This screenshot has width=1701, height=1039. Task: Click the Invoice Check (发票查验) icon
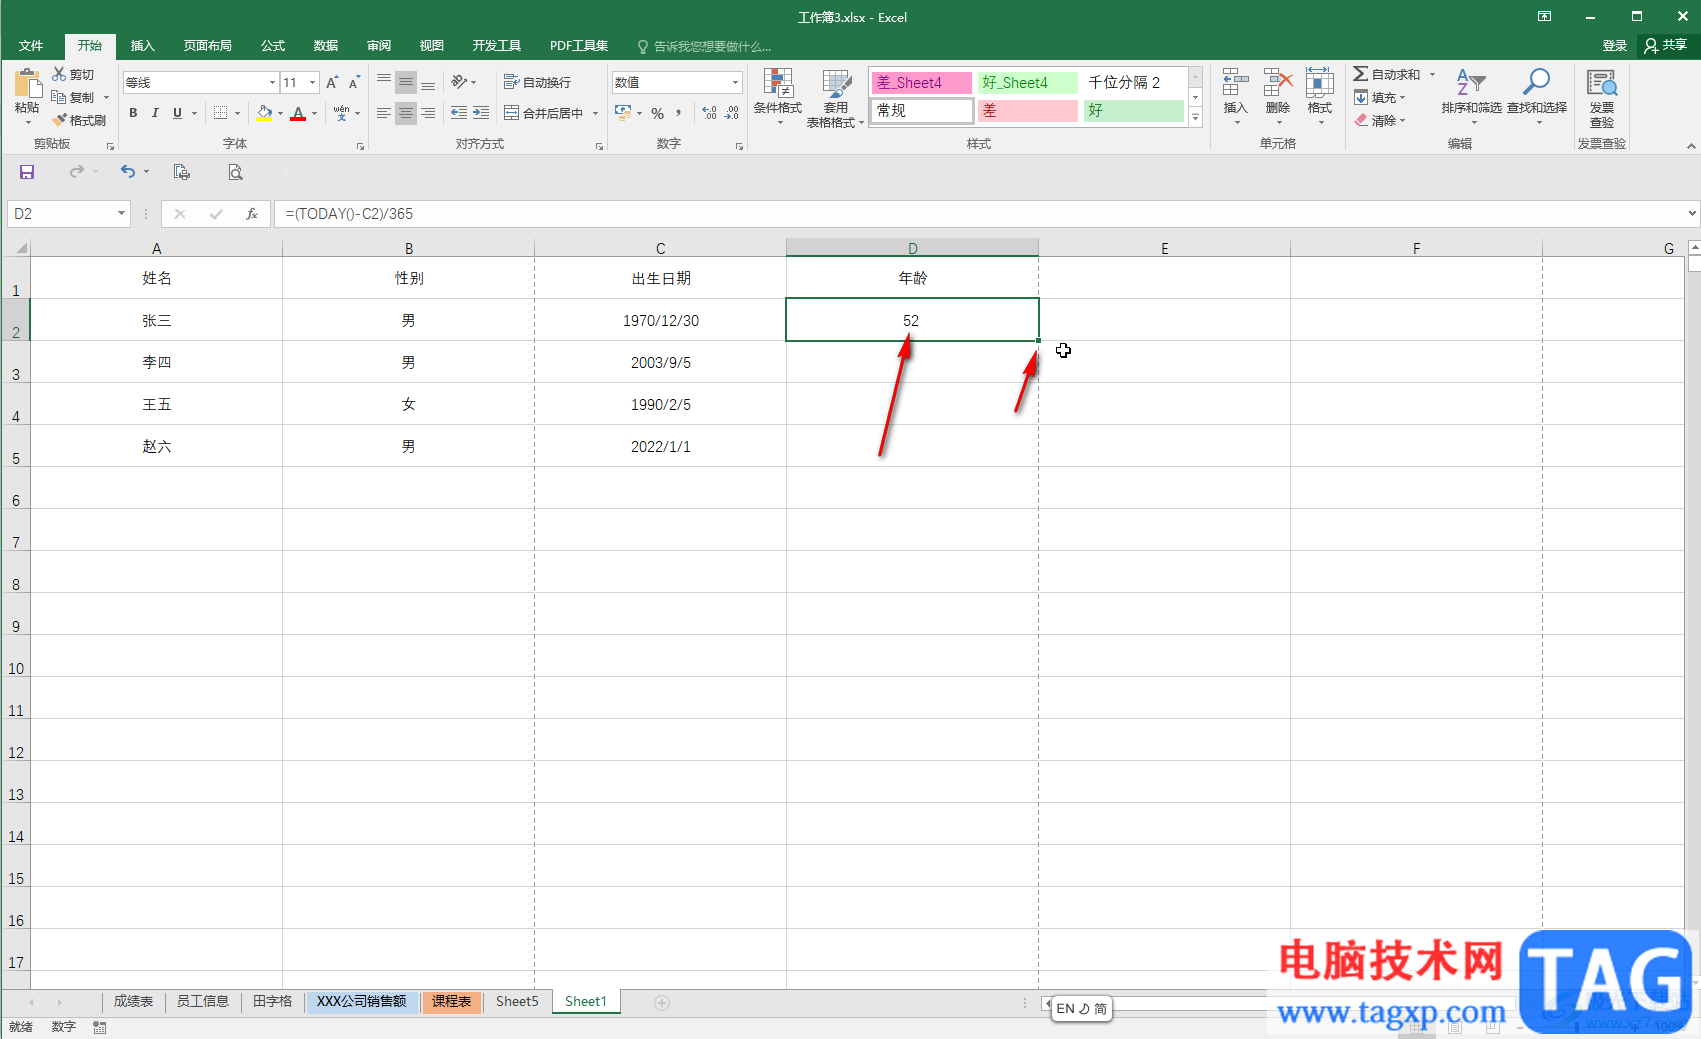tap(1601, 84)
